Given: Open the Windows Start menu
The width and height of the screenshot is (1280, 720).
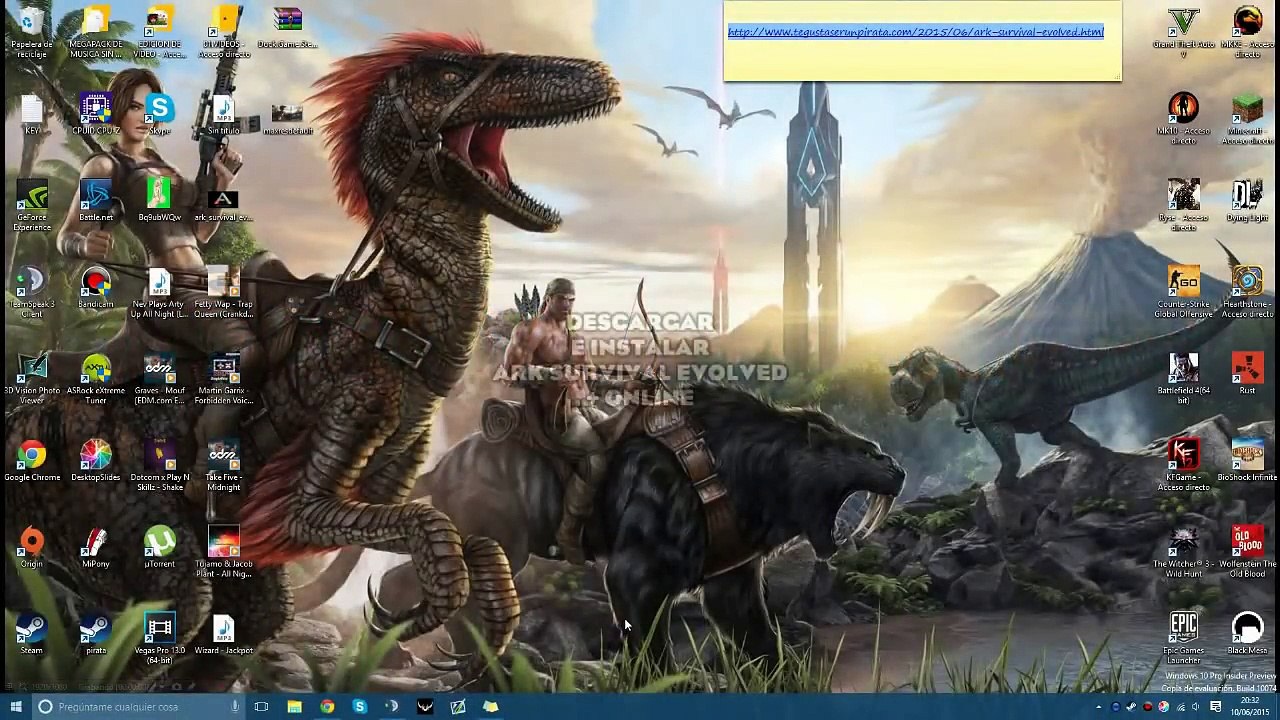Looking at the screenshot, I should (14, 706).
